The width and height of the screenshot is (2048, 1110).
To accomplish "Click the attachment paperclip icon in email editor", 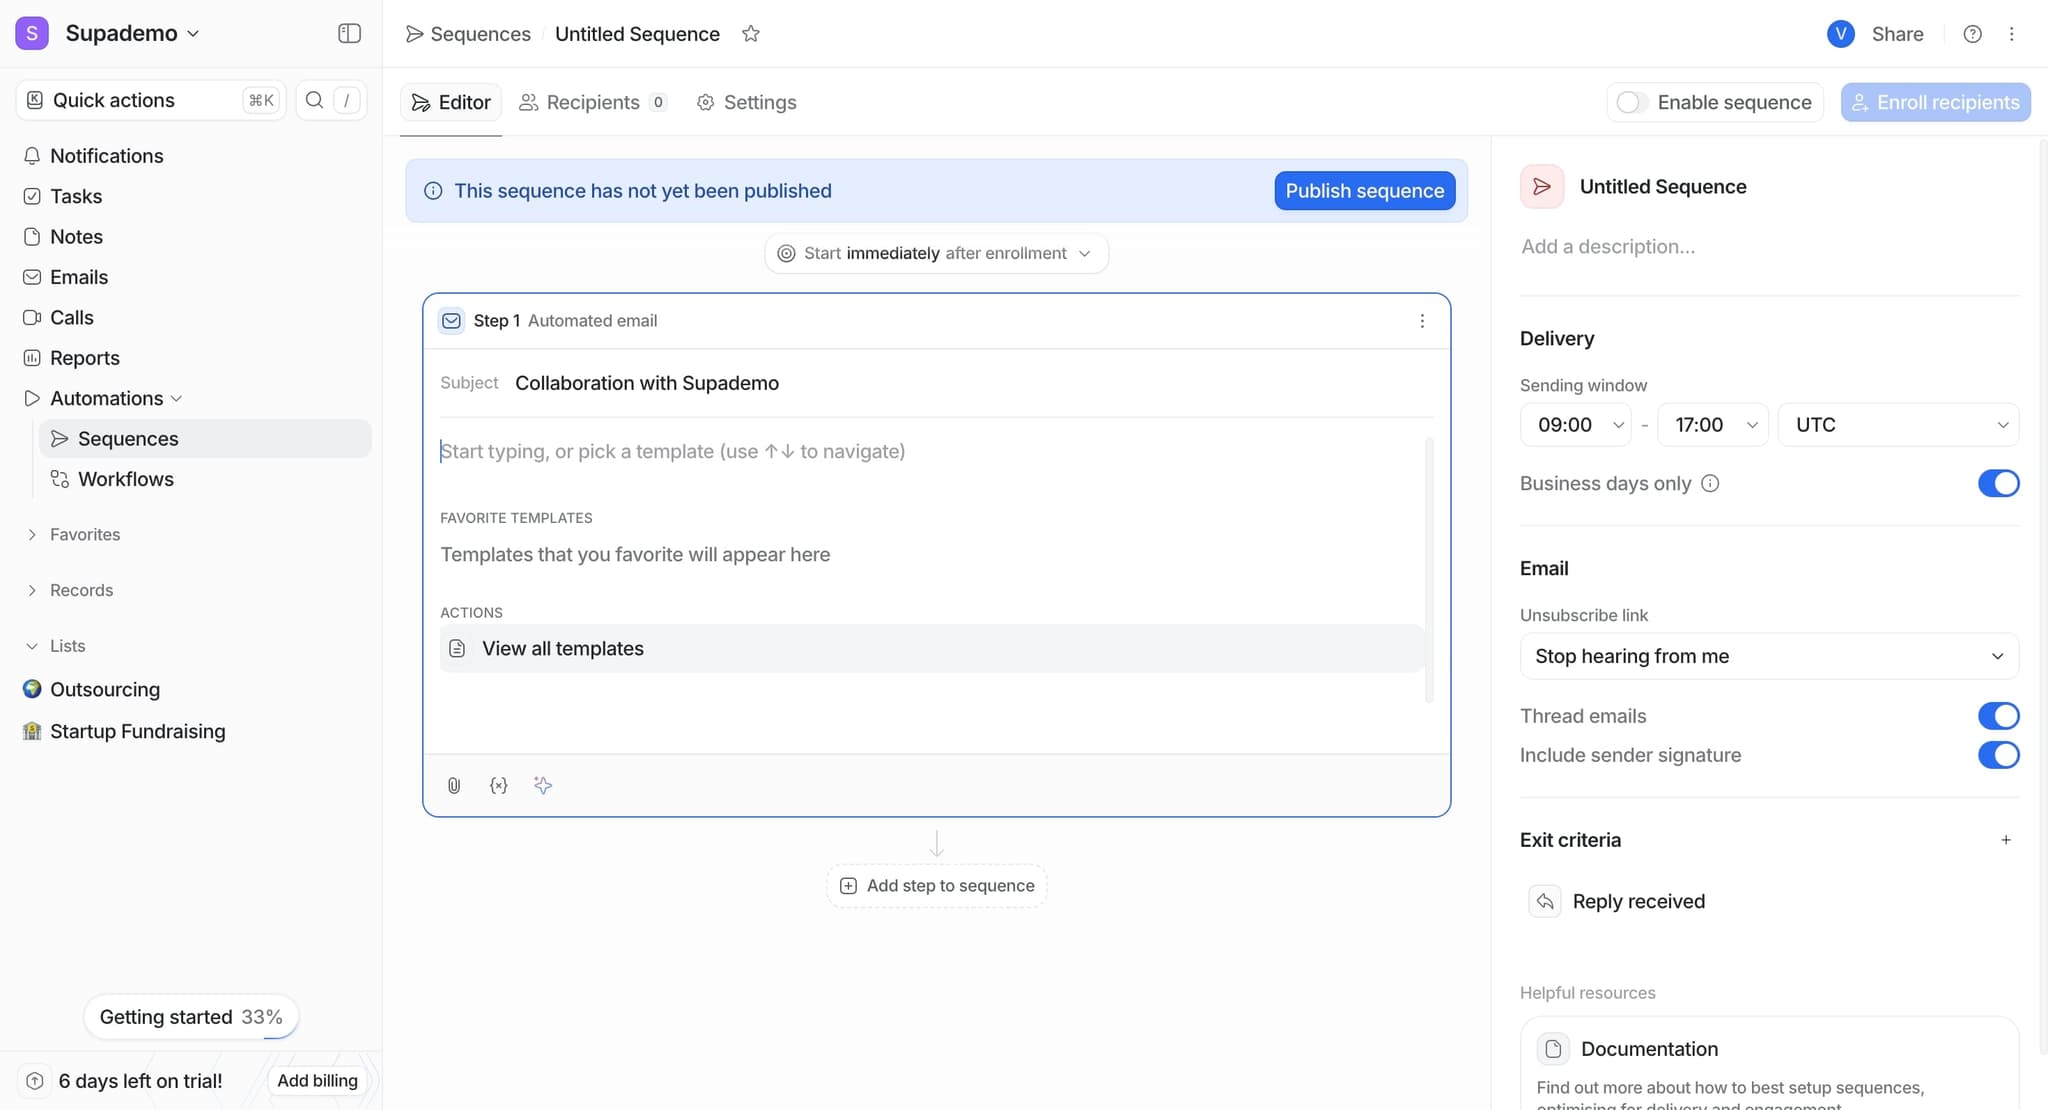I will [x=454, y=786].
